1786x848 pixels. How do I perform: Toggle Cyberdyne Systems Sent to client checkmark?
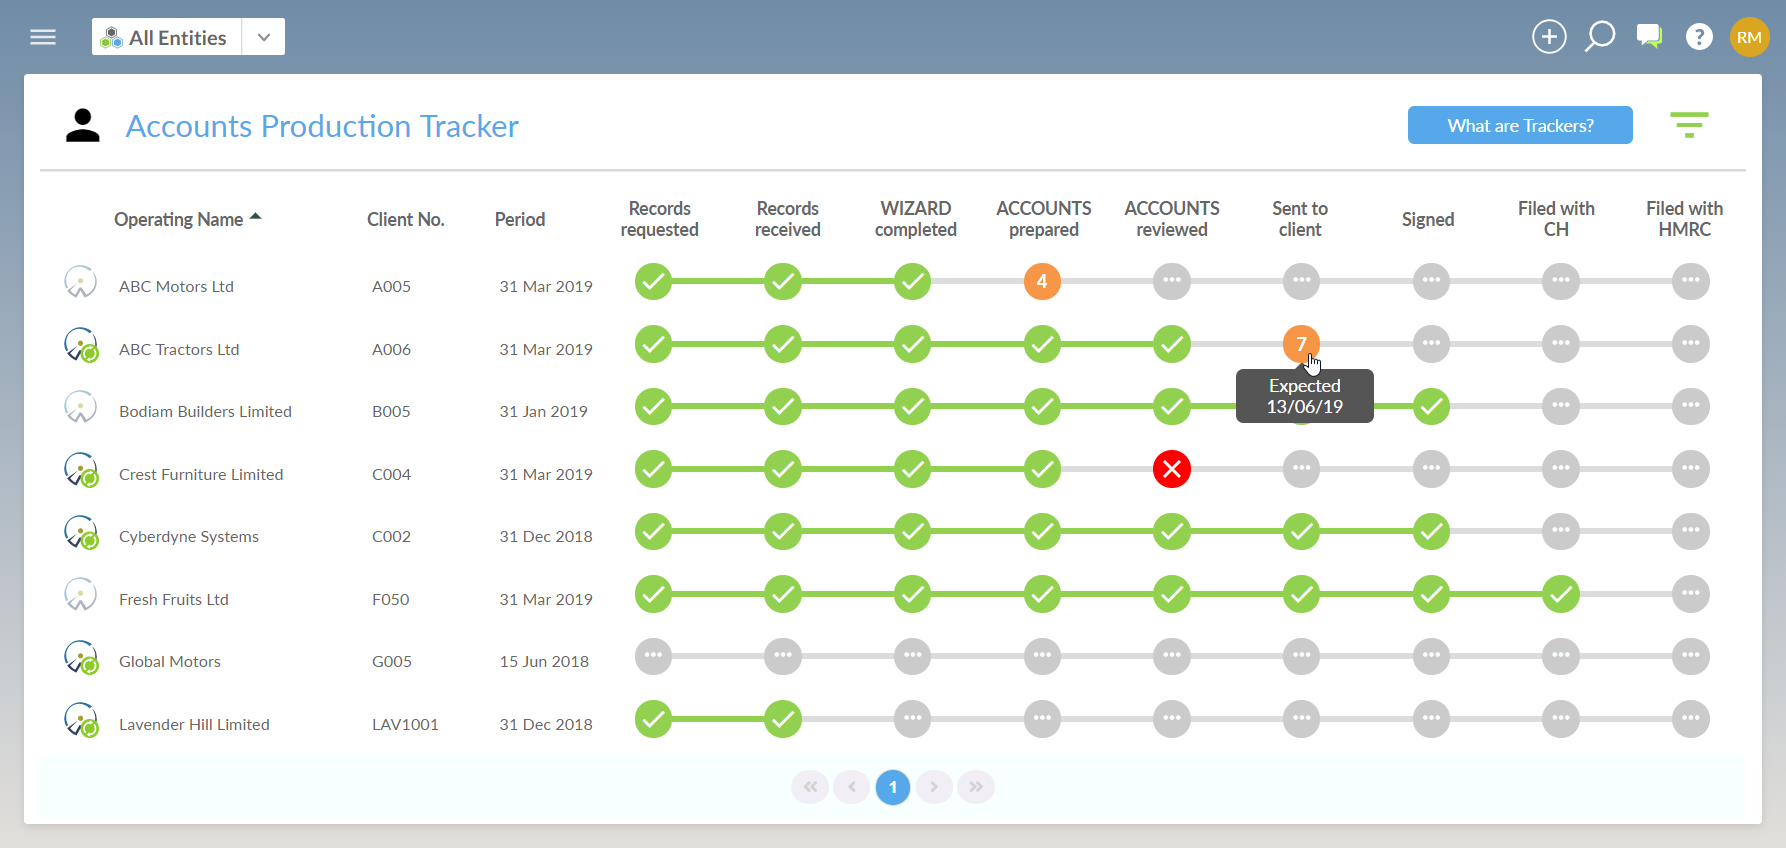pyautogui.click(x=1301, y=531)
